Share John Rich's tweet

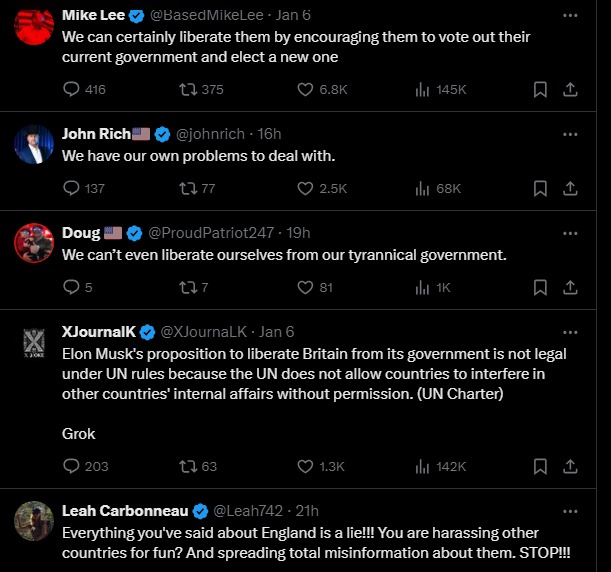point(570,188)
